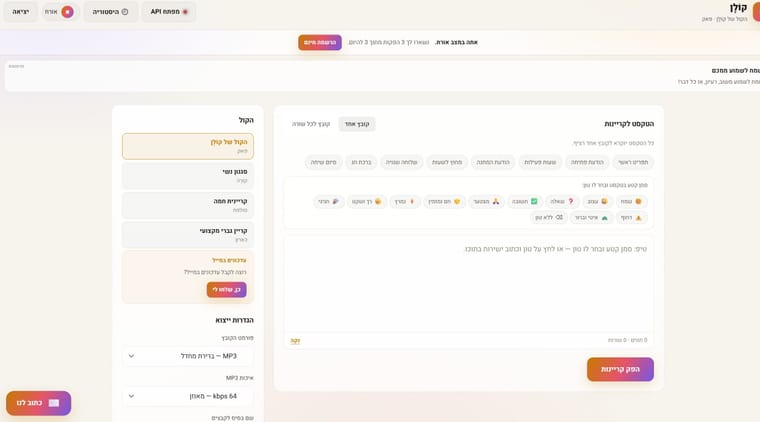Open History with the clock icon (היסטוריה)
This screenshot has width=760, height=422.
[x=111, y=12]
